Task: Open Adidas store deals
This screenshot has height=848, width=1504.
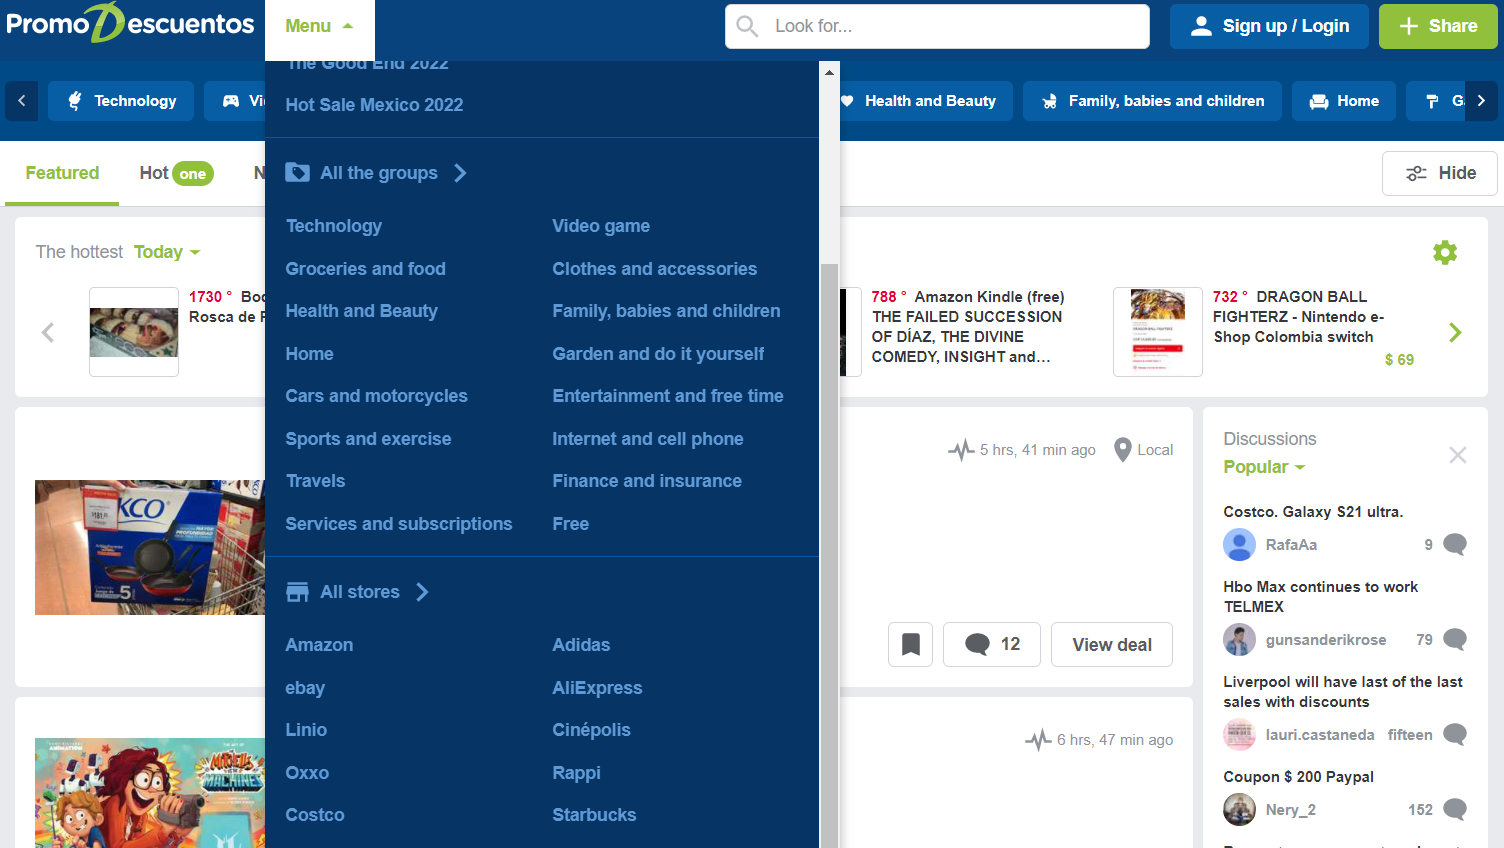Action: pos(581,645)
